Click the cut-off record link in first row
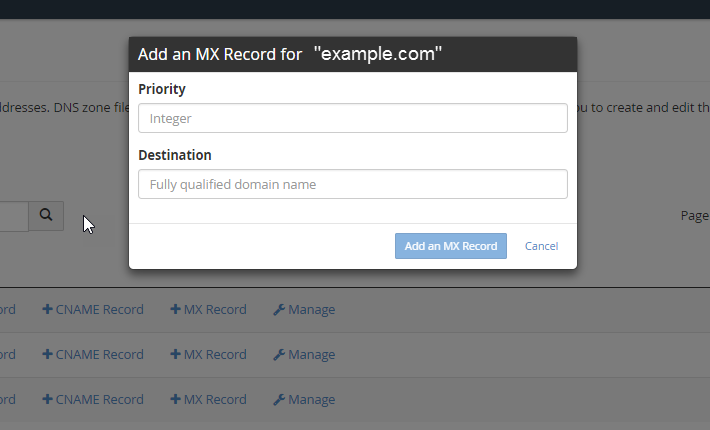Screen dimensions: 710x430 7,310
